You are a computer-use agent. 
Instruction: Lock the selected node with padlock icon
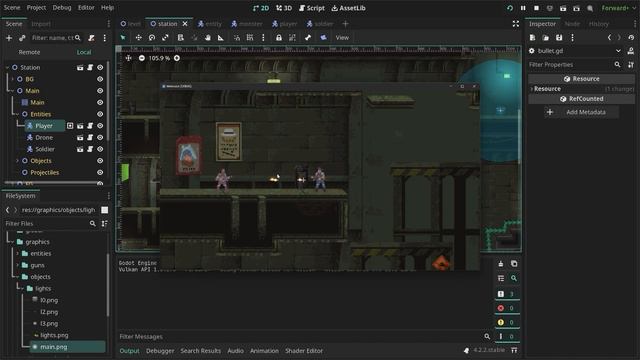(x=279, y=38)
